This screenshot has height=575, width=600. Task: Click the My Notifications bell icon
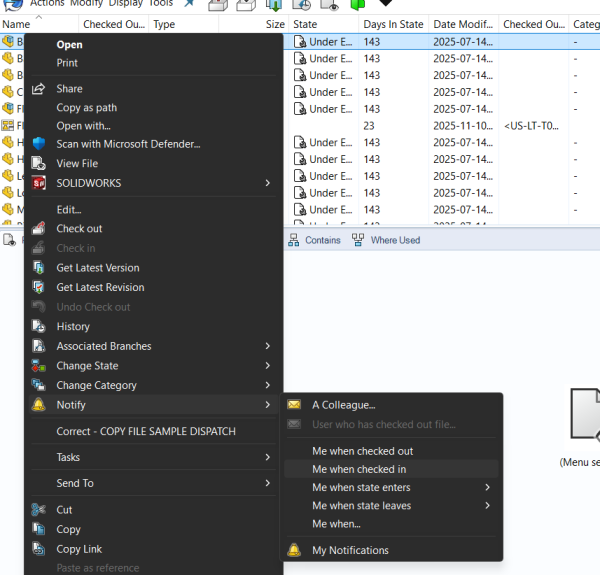[x=294, y=550]
